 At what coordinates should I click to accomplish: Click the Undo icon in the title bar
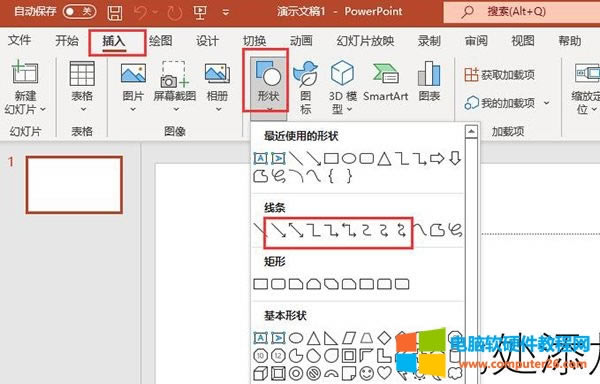click(140, 12)
